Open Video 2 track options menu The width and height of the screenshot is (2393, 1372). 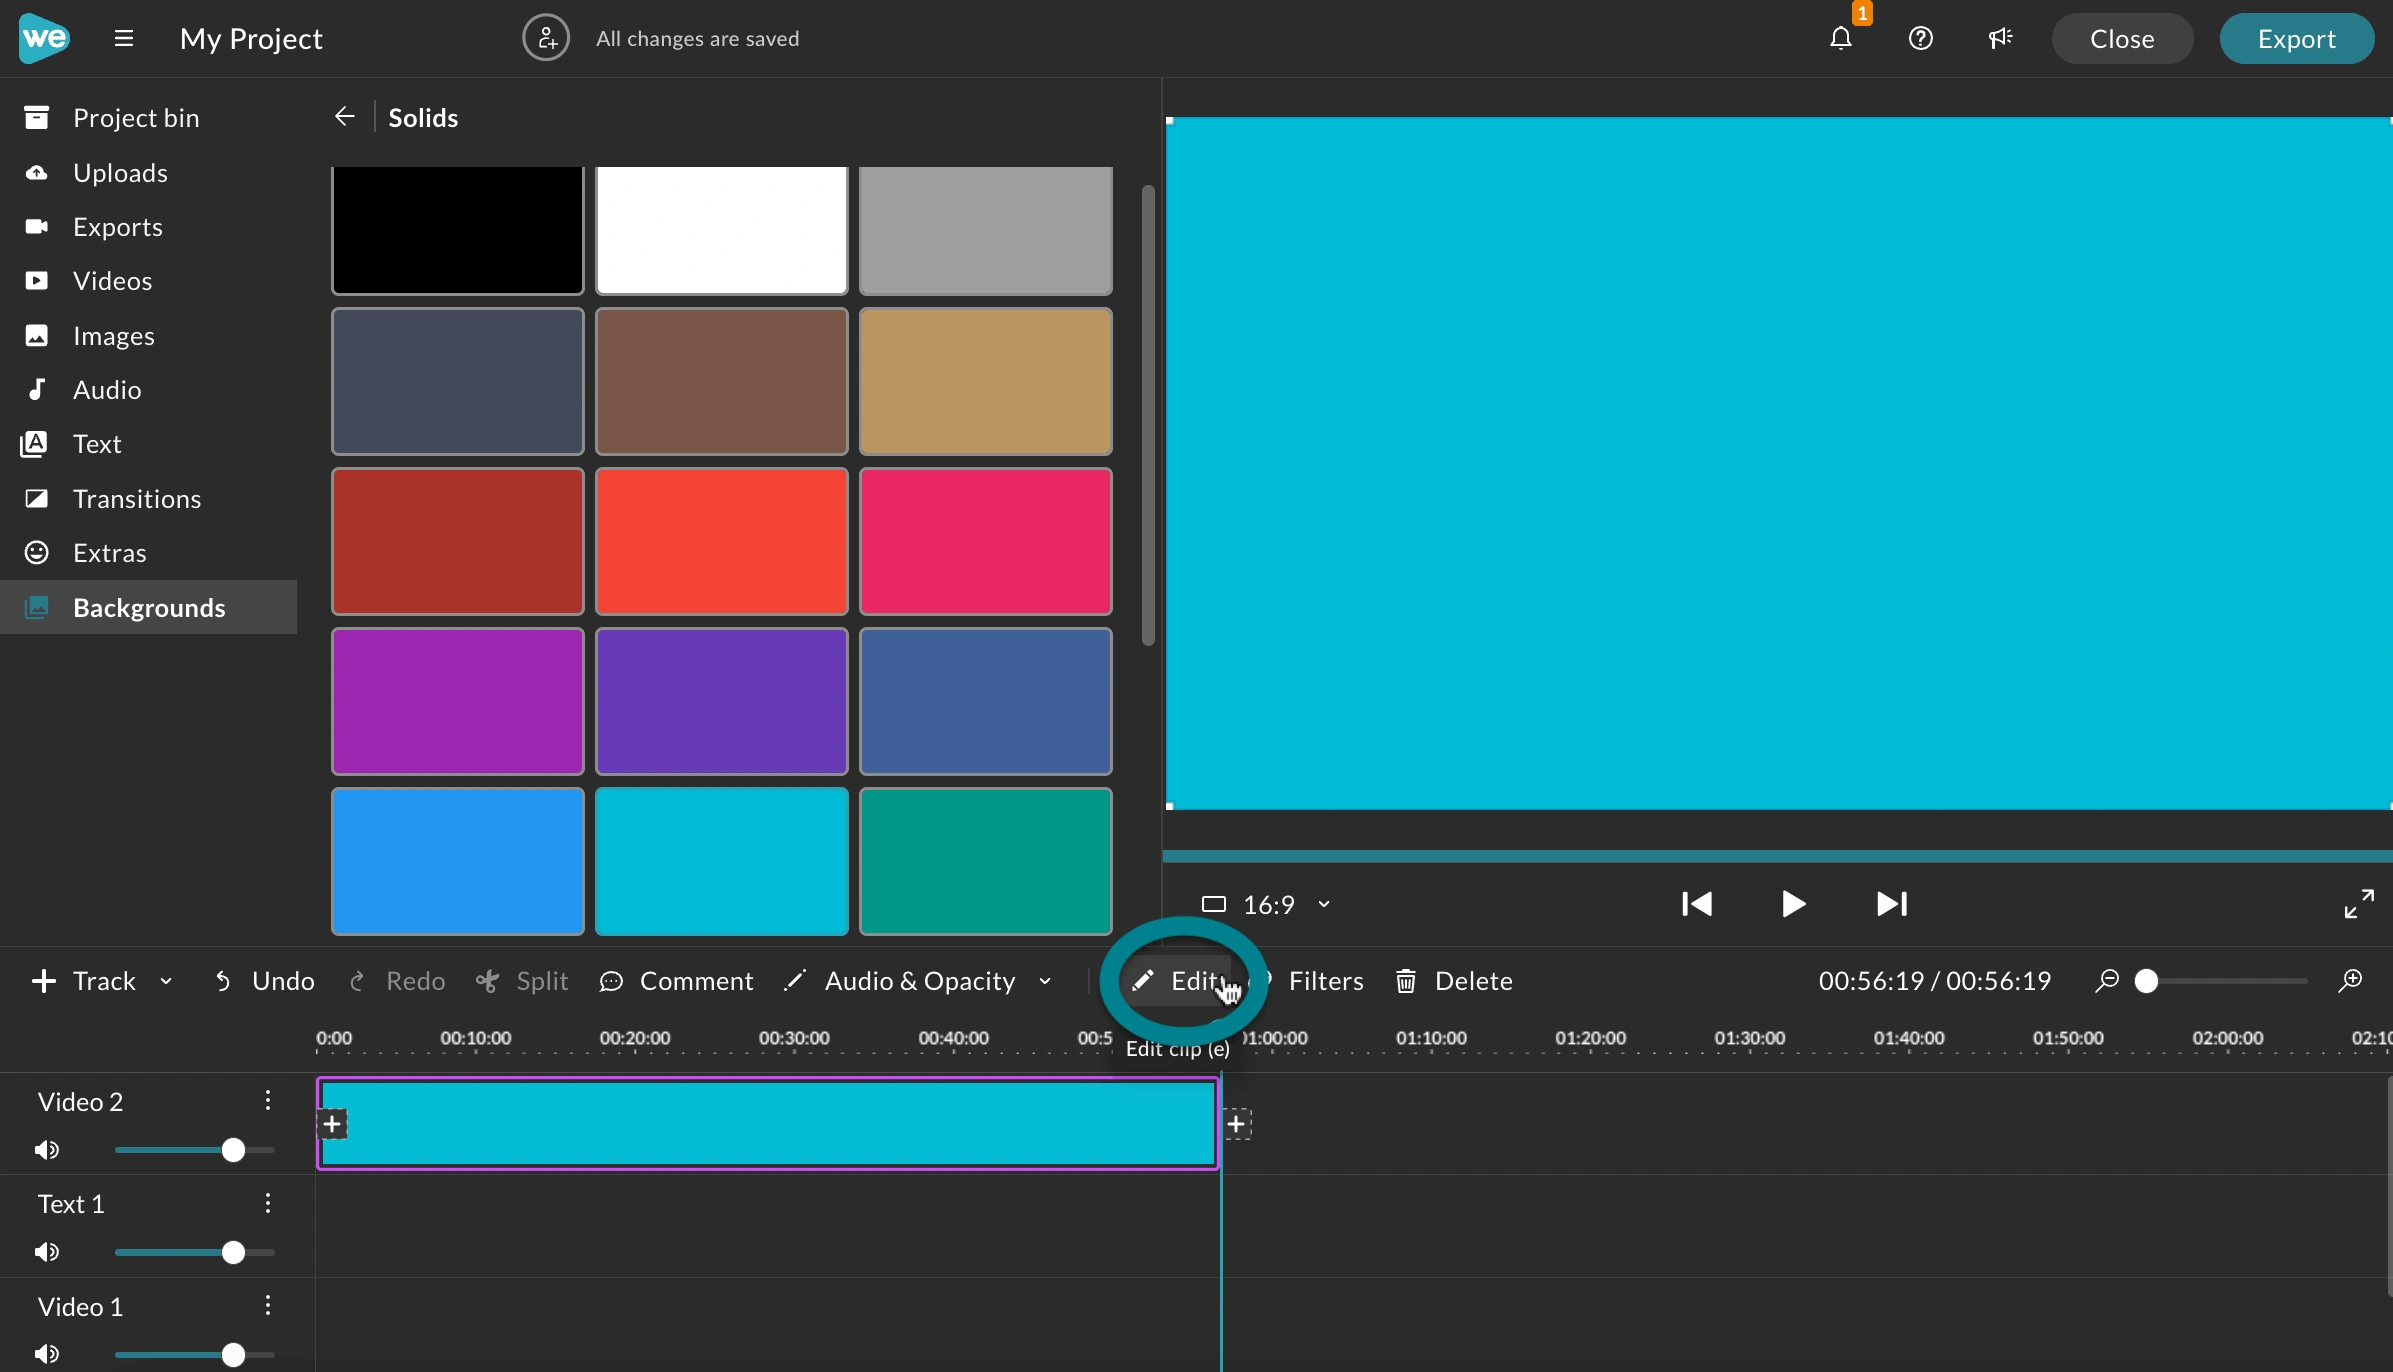[x=268, y=1101]
